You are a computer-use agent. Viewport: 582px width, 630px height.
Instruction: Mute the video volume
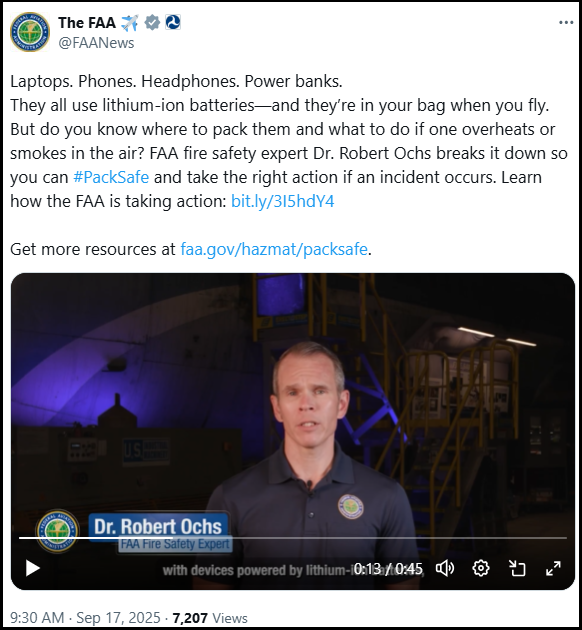[445, 568]
